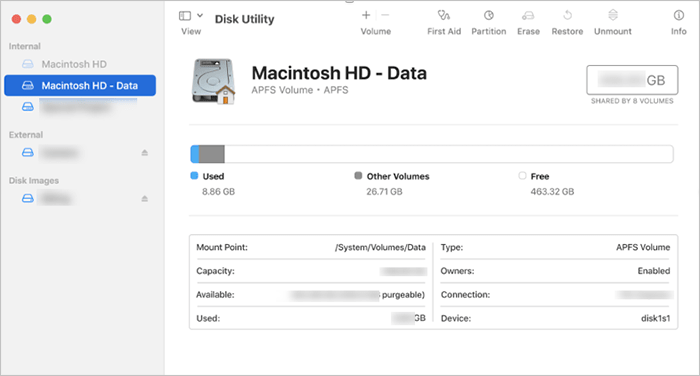Expand View dropdown chevron arrow
Viewport: 700px width, 376px height.
tap(200, 15)
